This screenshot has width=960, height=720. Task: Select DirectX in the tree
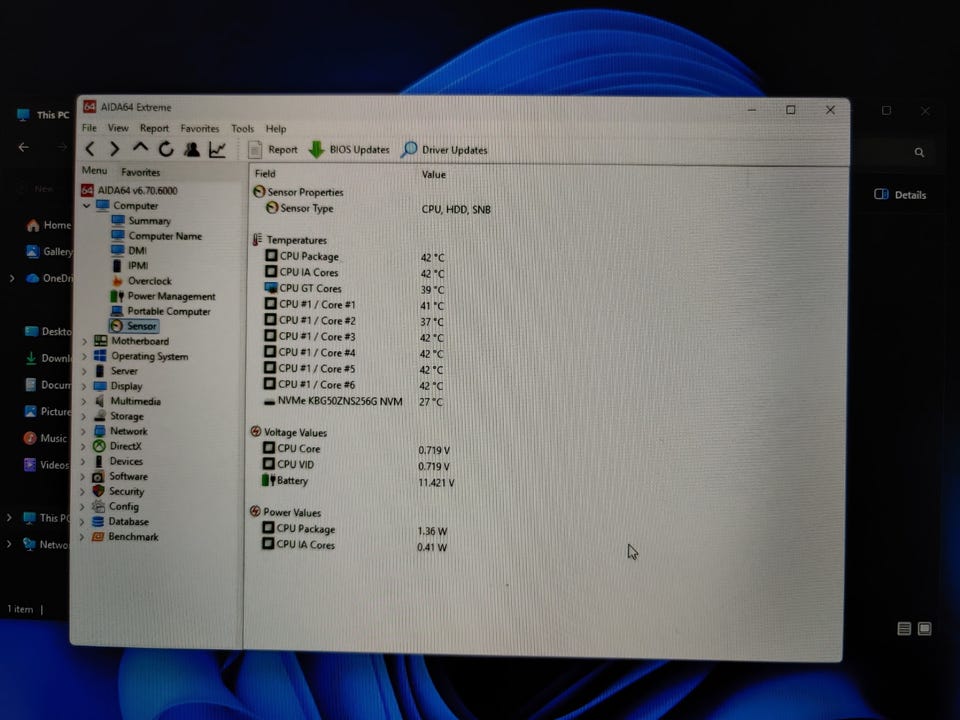tap(117, 446)
